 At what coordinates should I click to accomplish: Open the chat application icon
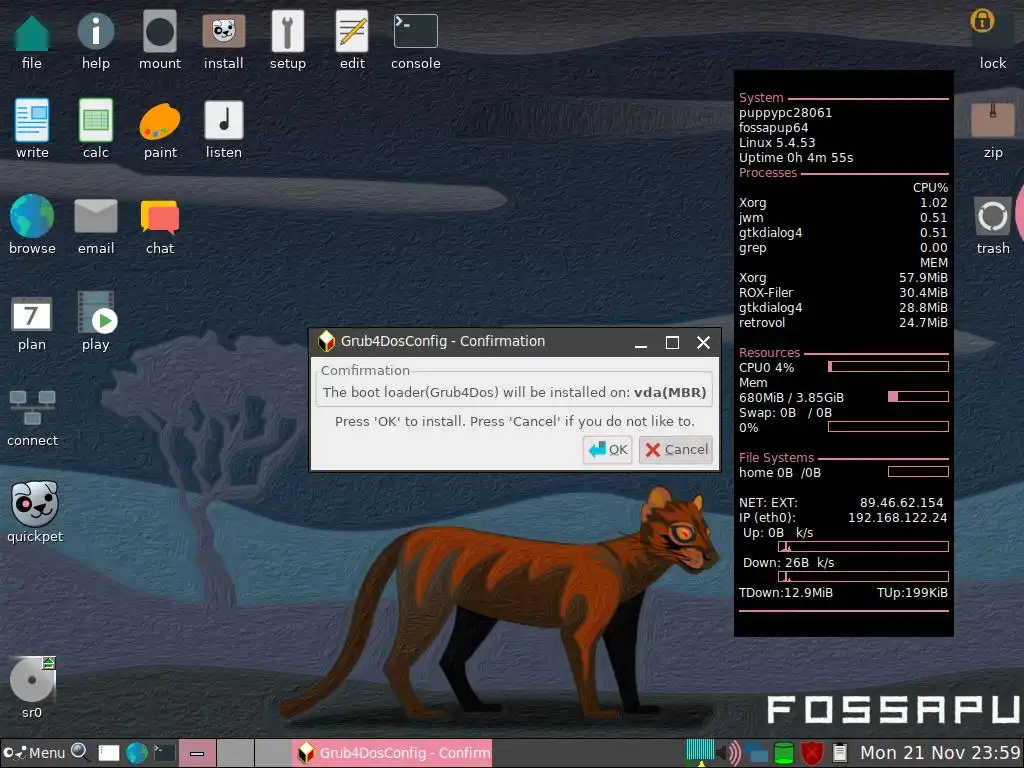click(159, 217)
